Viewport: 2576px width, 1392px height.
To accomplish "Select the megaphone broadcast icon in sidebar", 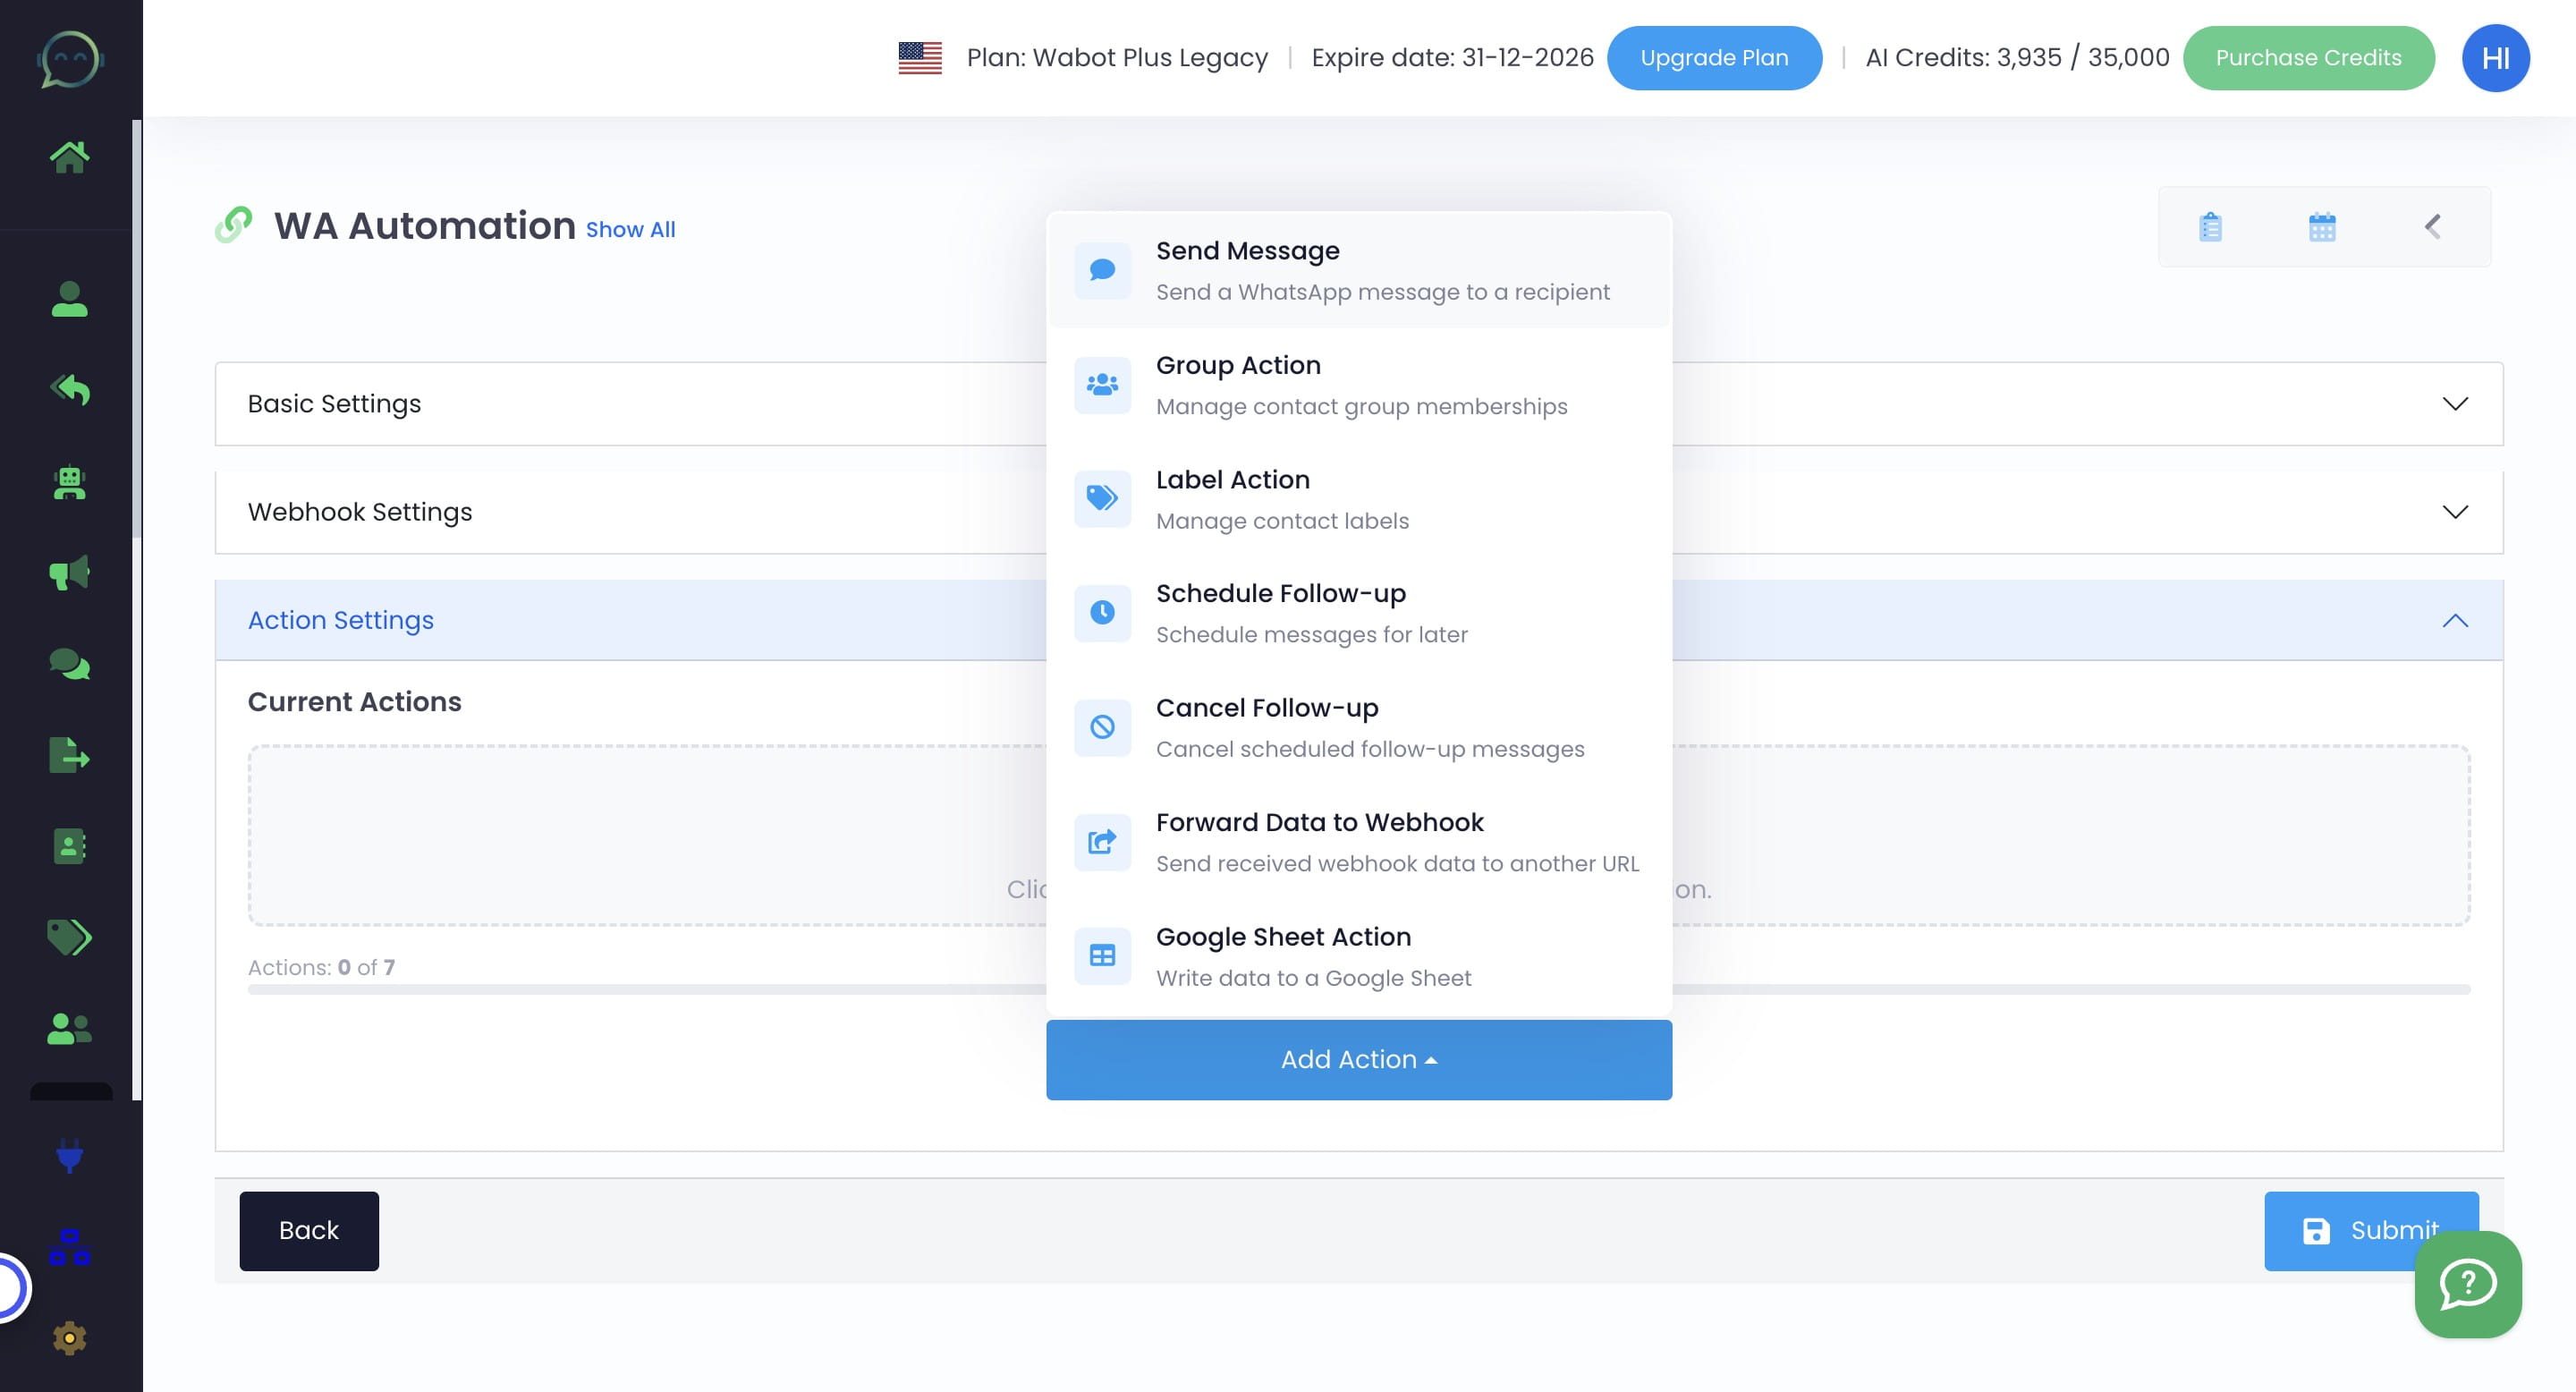I will [x=71, y=571].
